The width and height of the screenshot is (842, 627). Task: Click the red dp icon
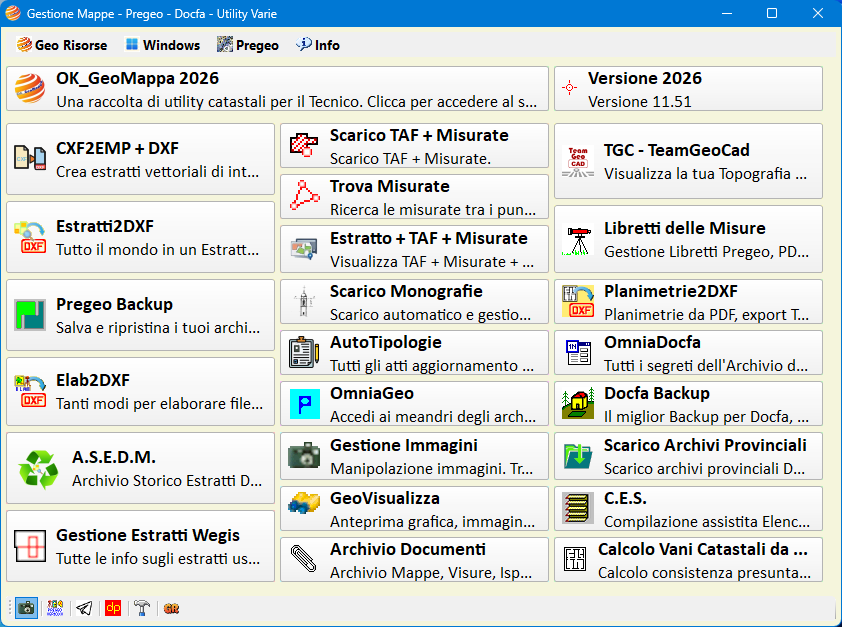click(113, 608)
